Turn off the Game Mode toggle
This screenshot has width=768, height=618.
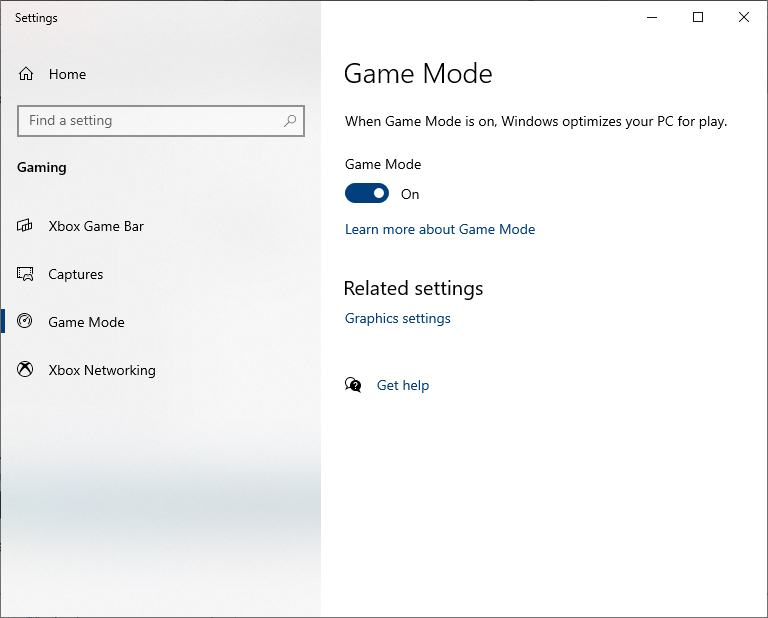(367, 193)
